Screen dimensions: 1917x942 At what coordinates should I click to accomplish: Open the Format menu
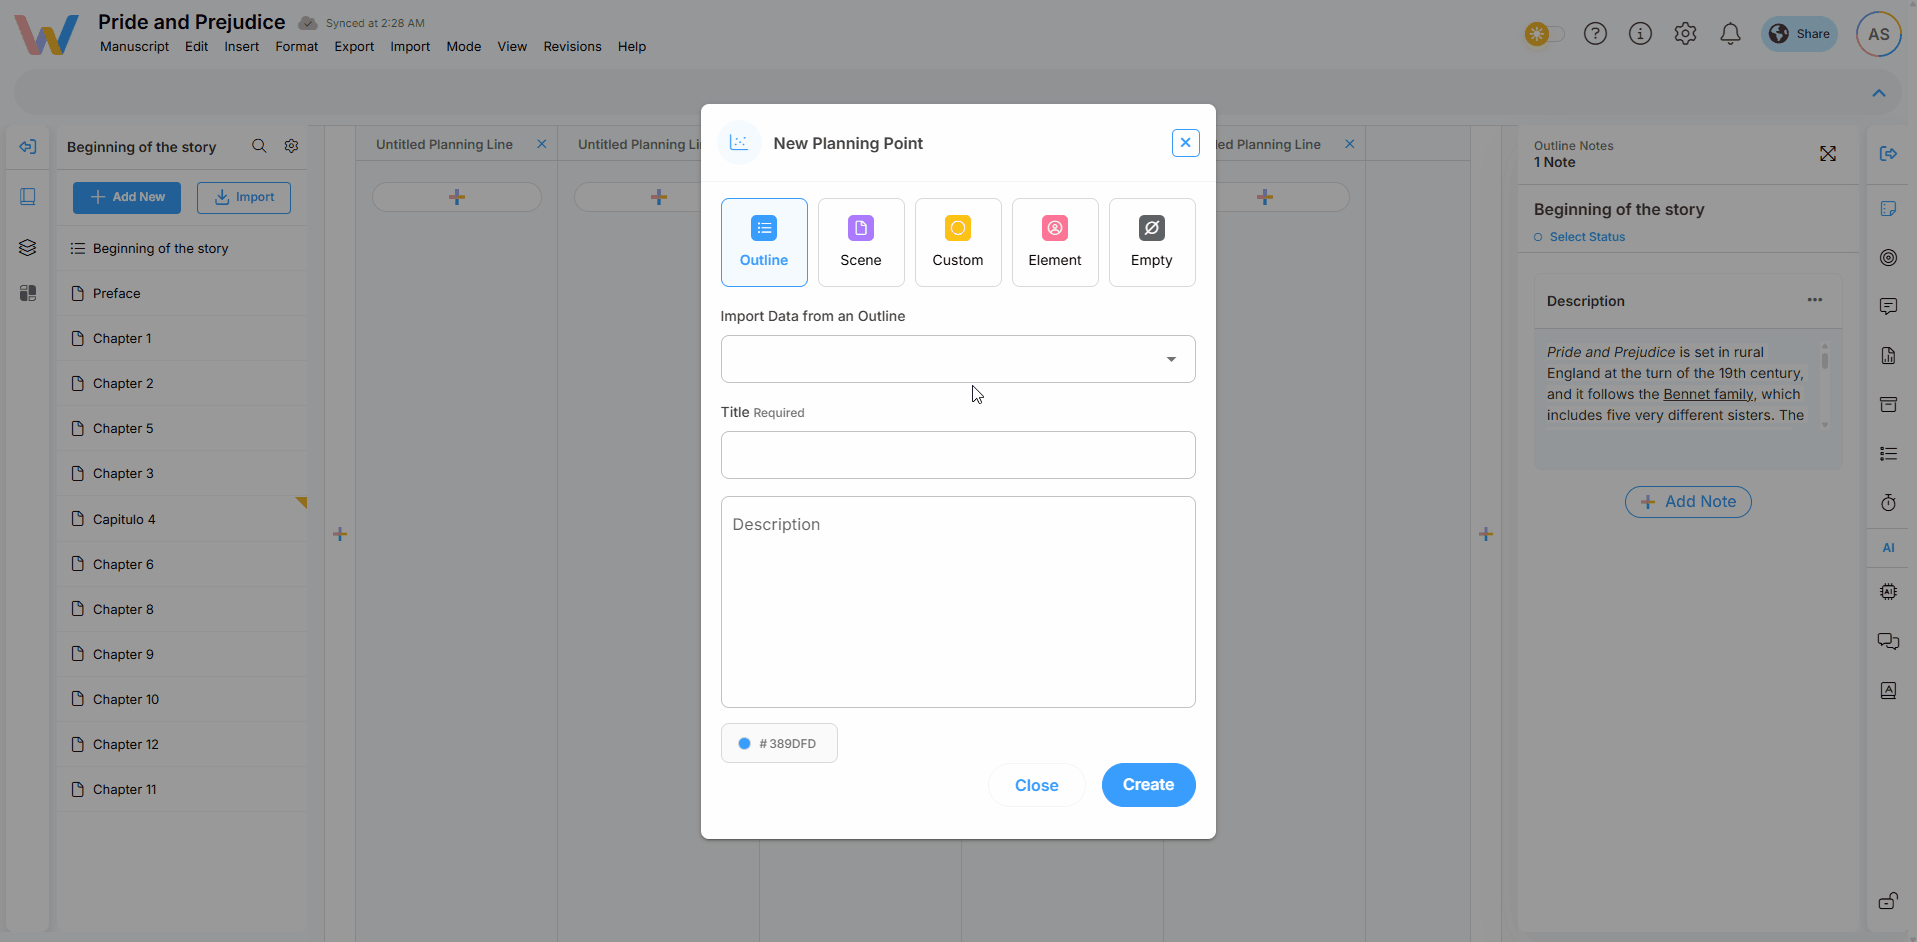296,47
